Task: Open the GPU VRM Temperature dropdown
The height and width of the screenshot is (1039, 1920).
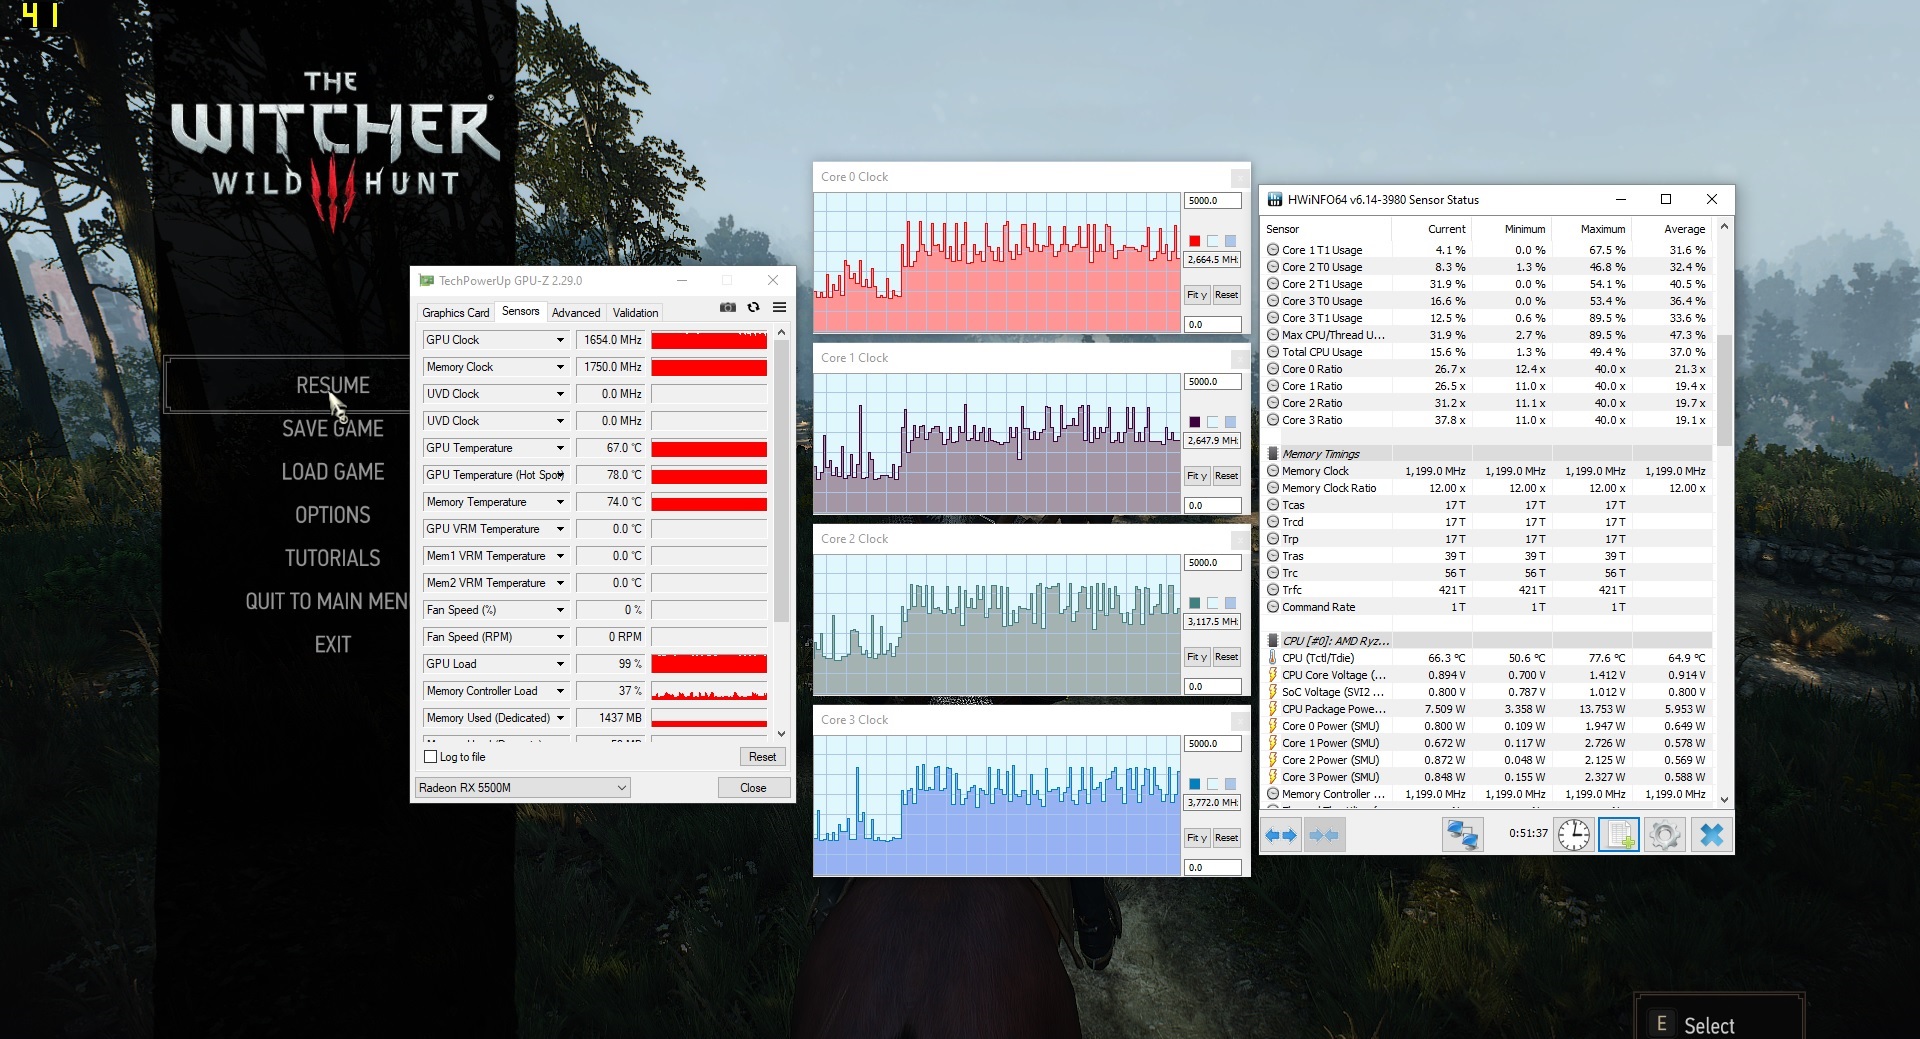Action: [560, 529]
